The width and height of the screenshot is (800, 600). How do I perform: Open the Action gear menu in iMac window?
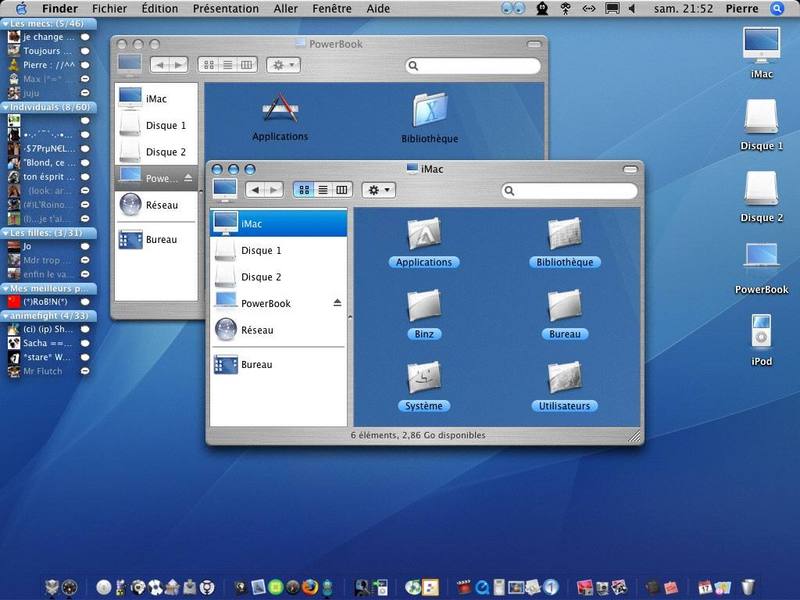point(379,190)
